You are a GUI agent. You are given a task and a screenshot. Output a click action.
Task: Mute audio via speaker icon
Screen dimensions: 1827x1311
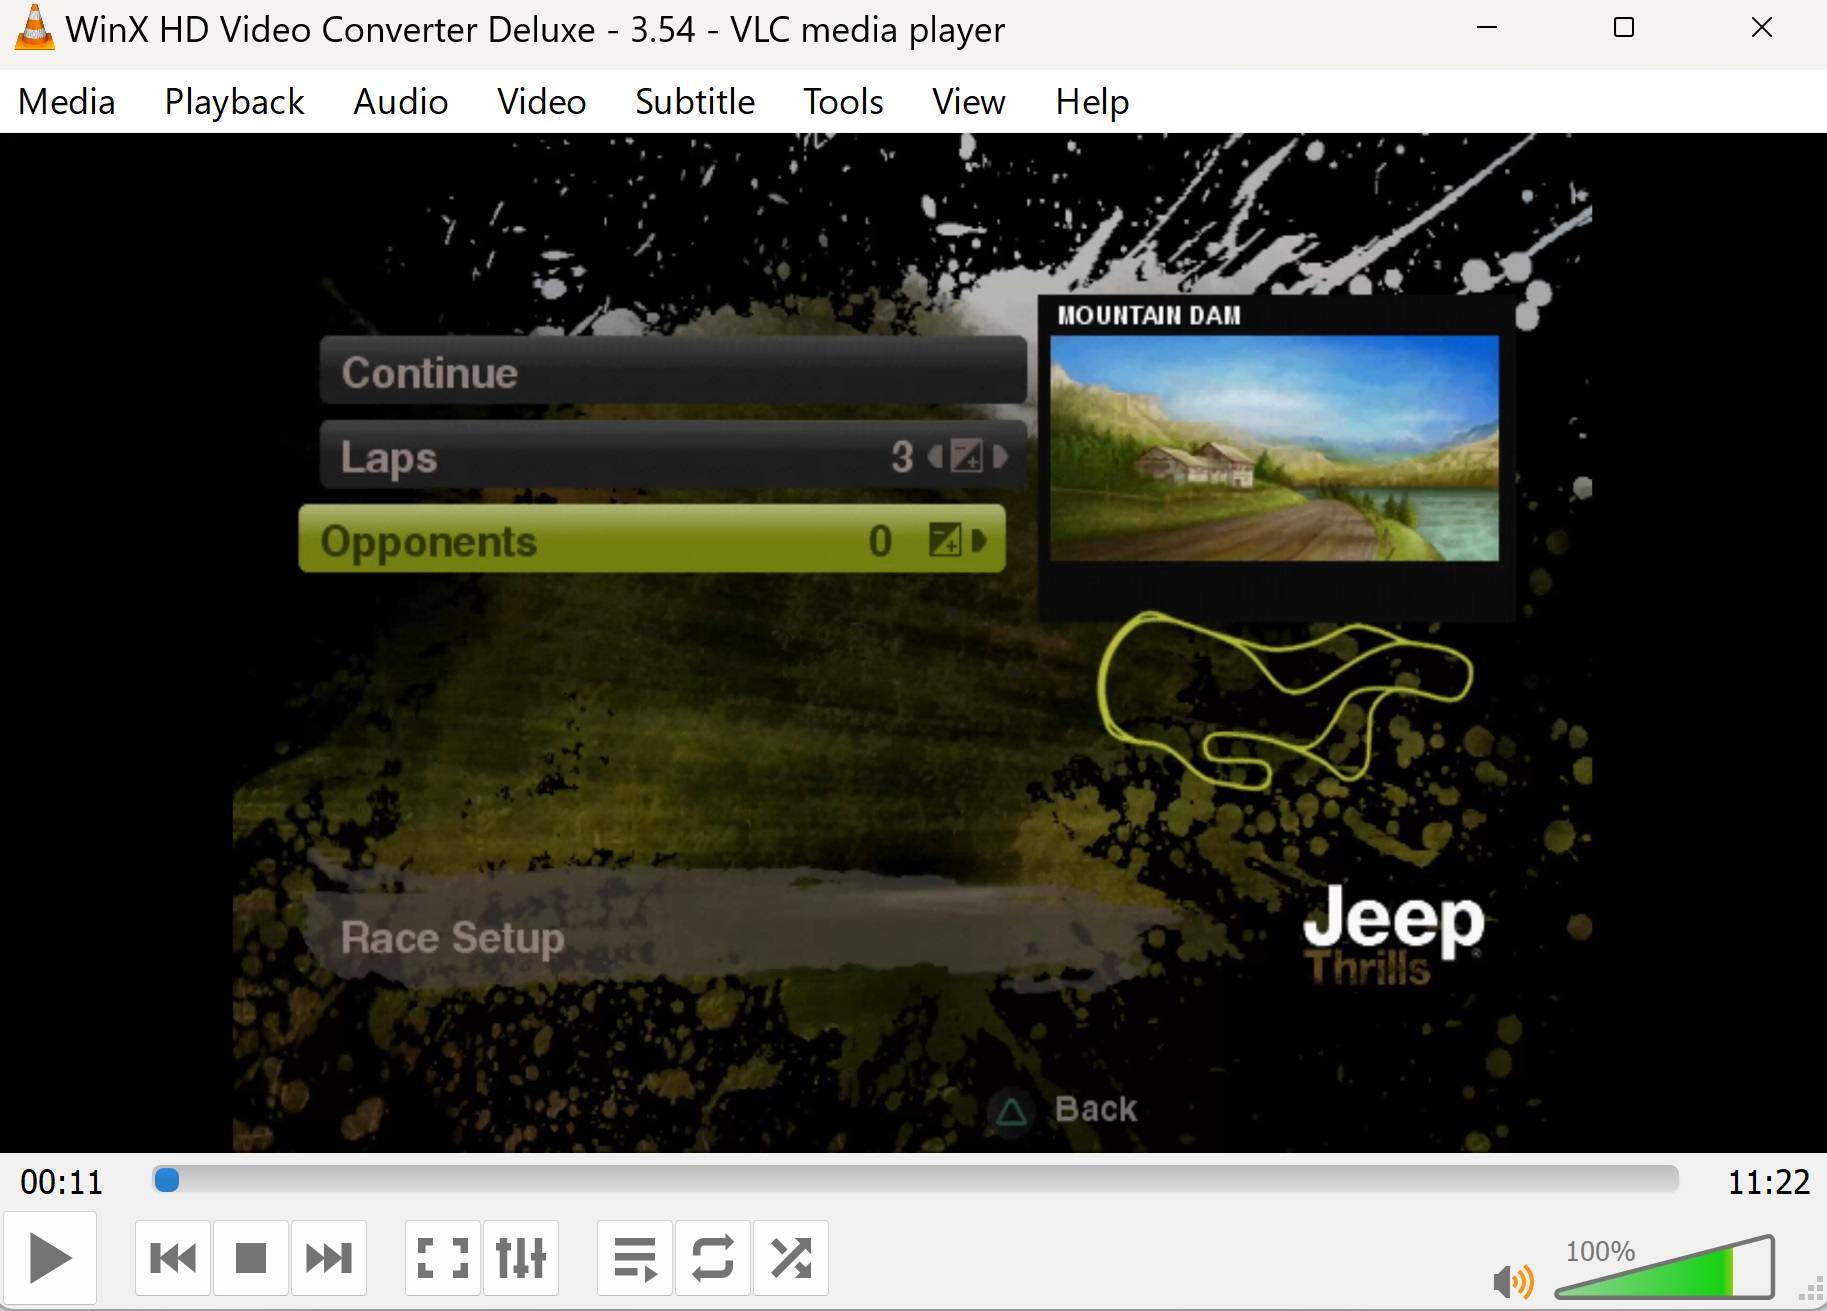(x=1512, y=1281)
